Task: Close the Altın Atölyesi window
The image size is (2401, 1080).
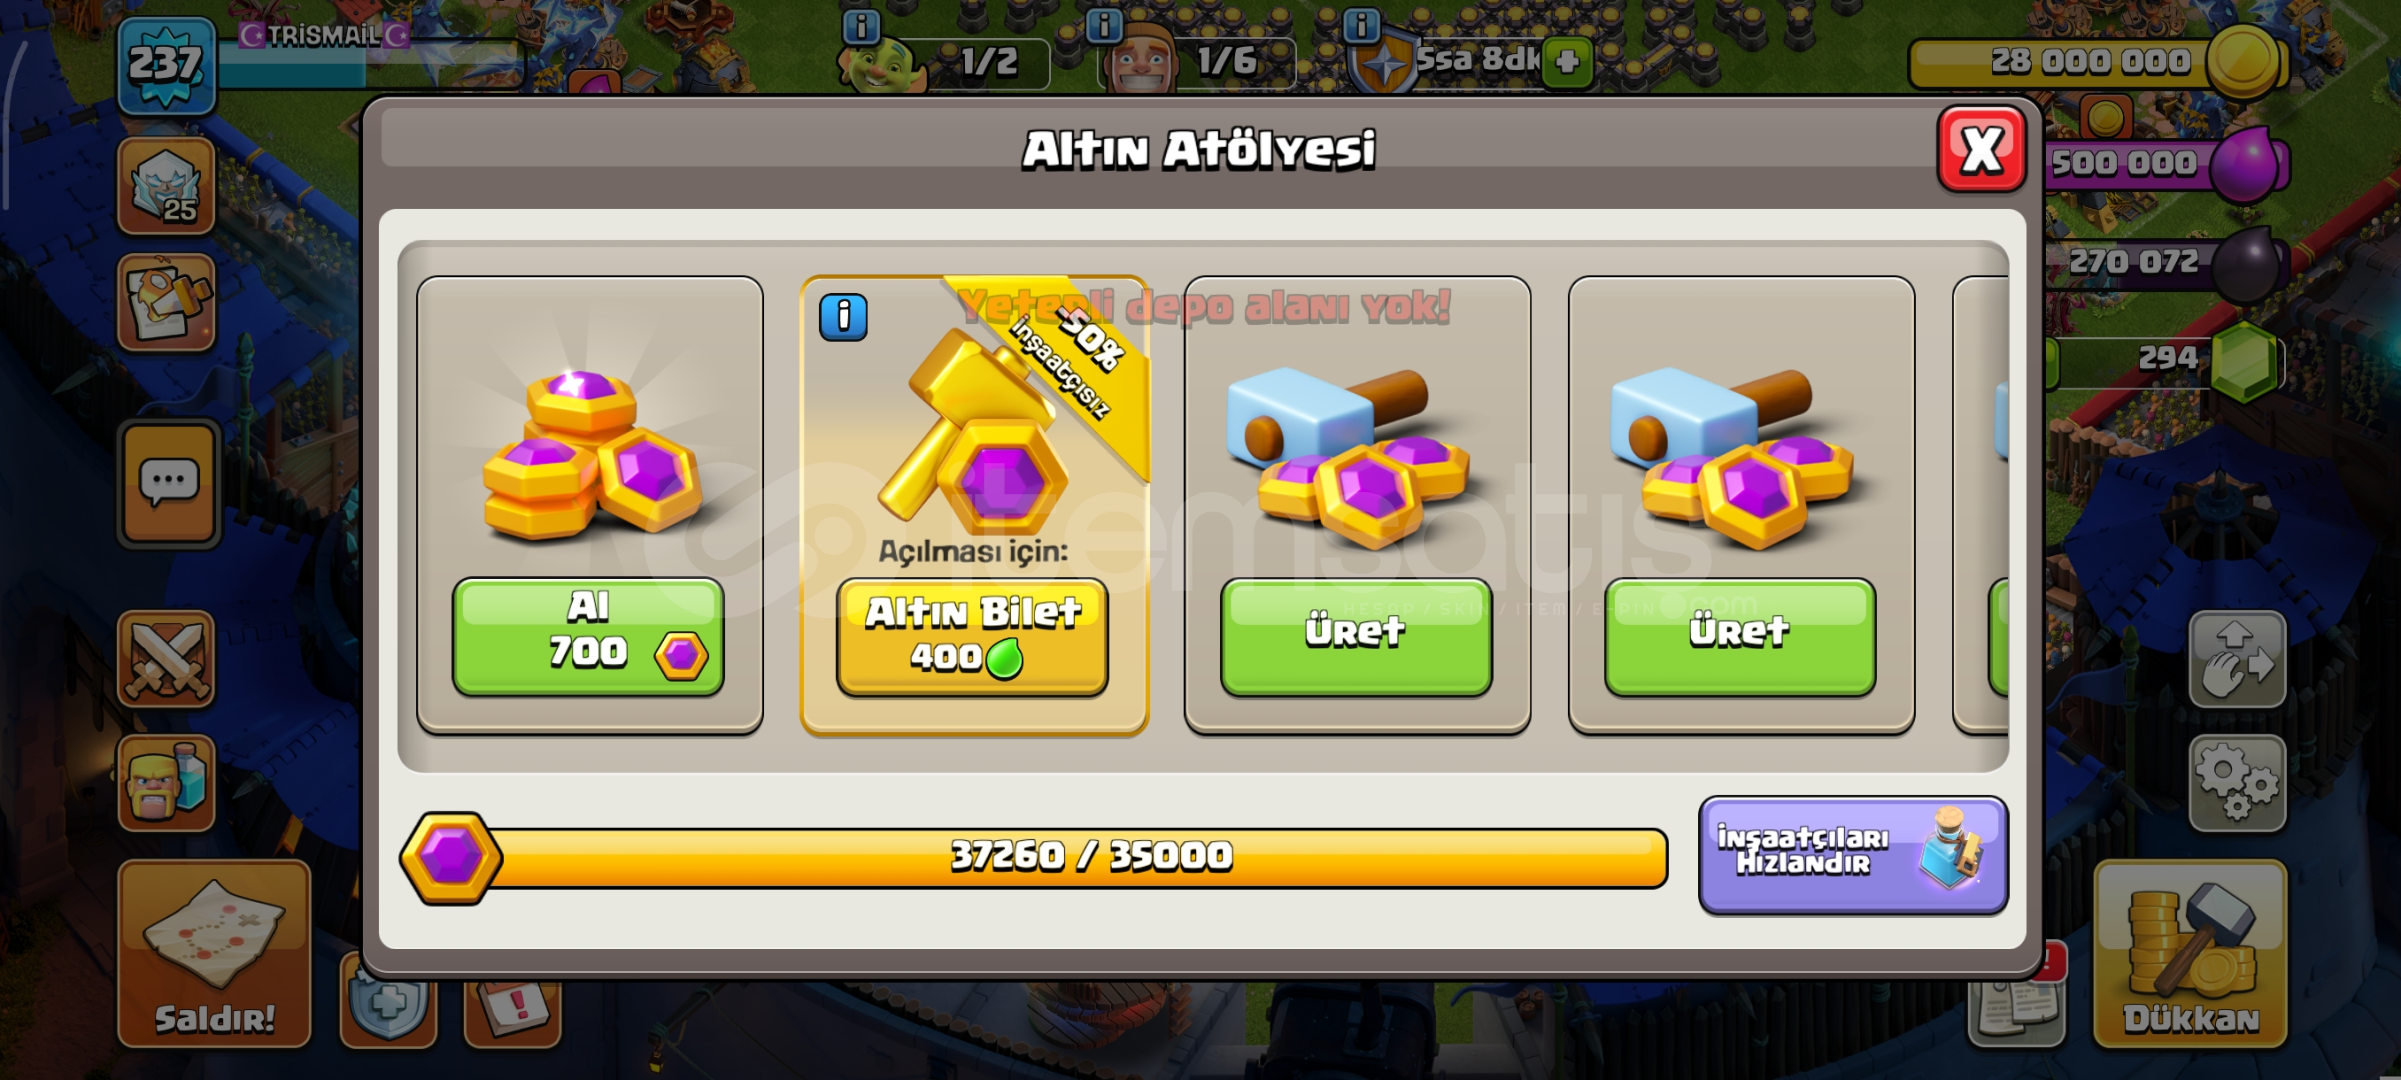Action: click(x=1982, y=149)
